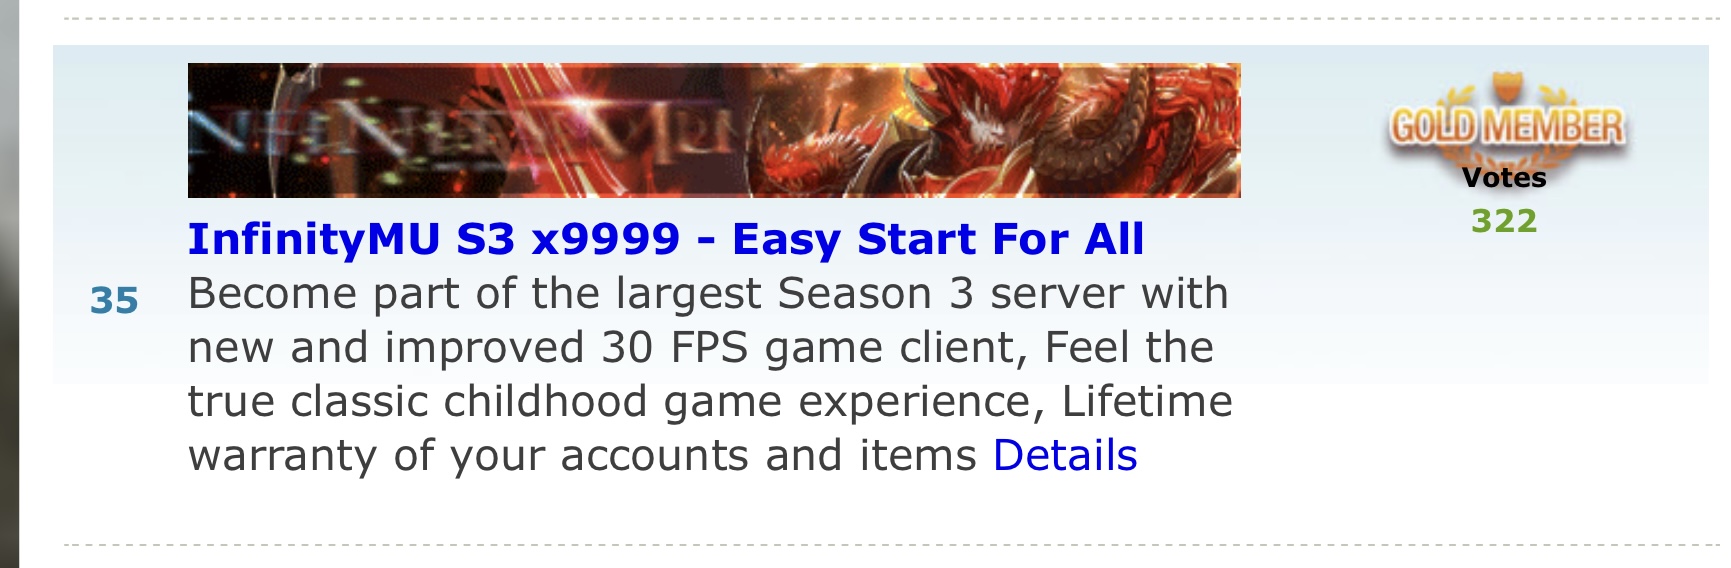Click the Votes label
The image size is (1731, 568).
(1504, 177)
